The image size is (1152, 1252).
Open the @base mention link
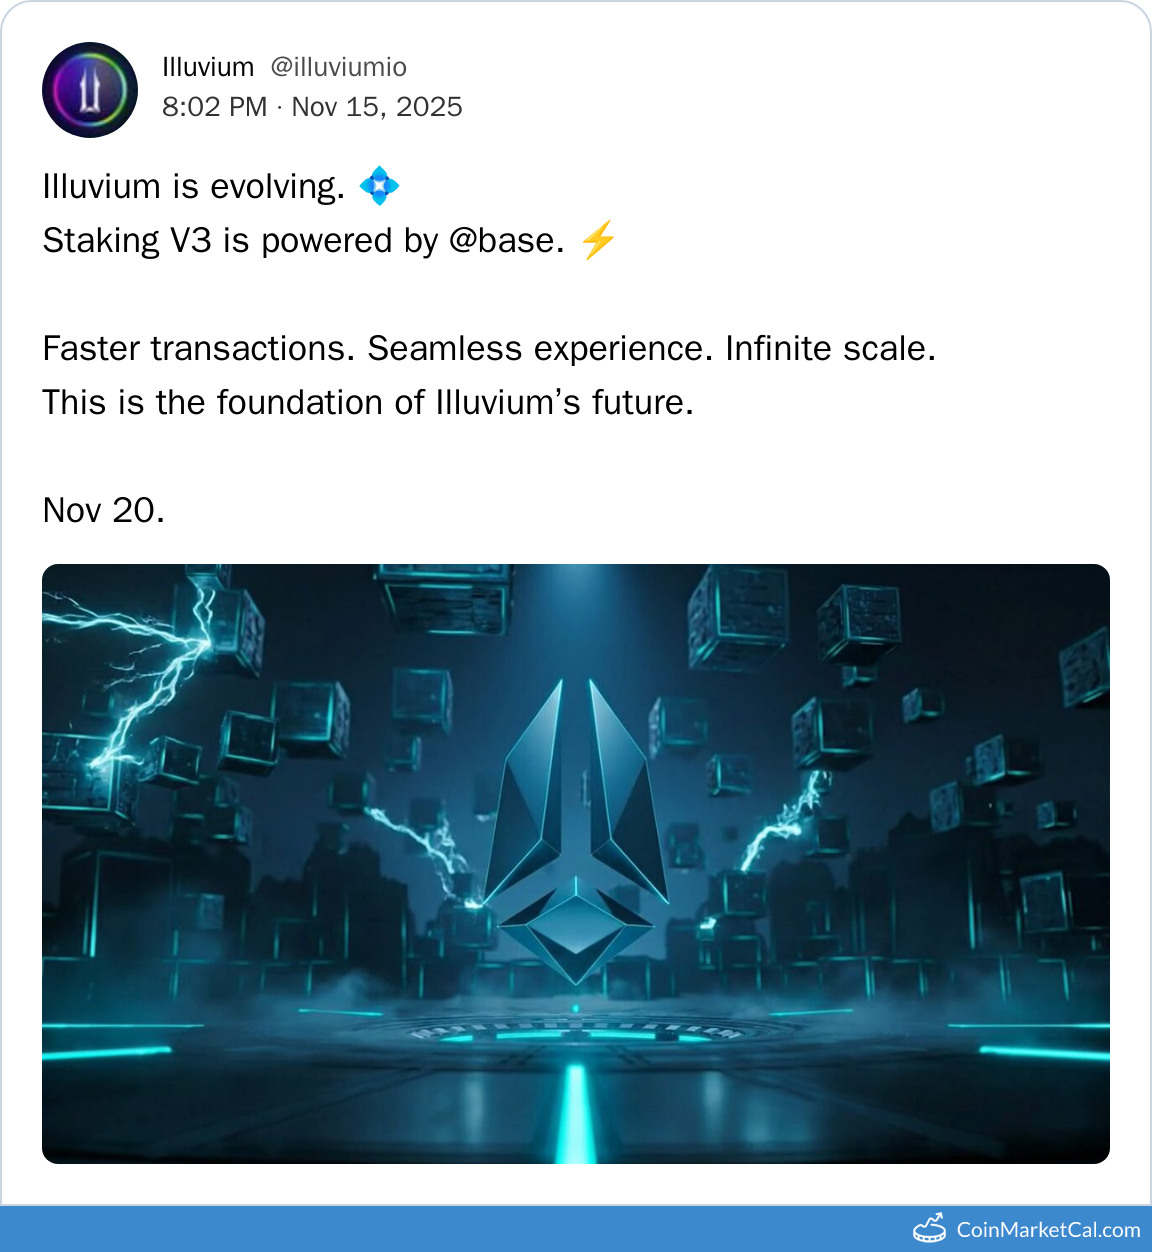click(501, 241)
